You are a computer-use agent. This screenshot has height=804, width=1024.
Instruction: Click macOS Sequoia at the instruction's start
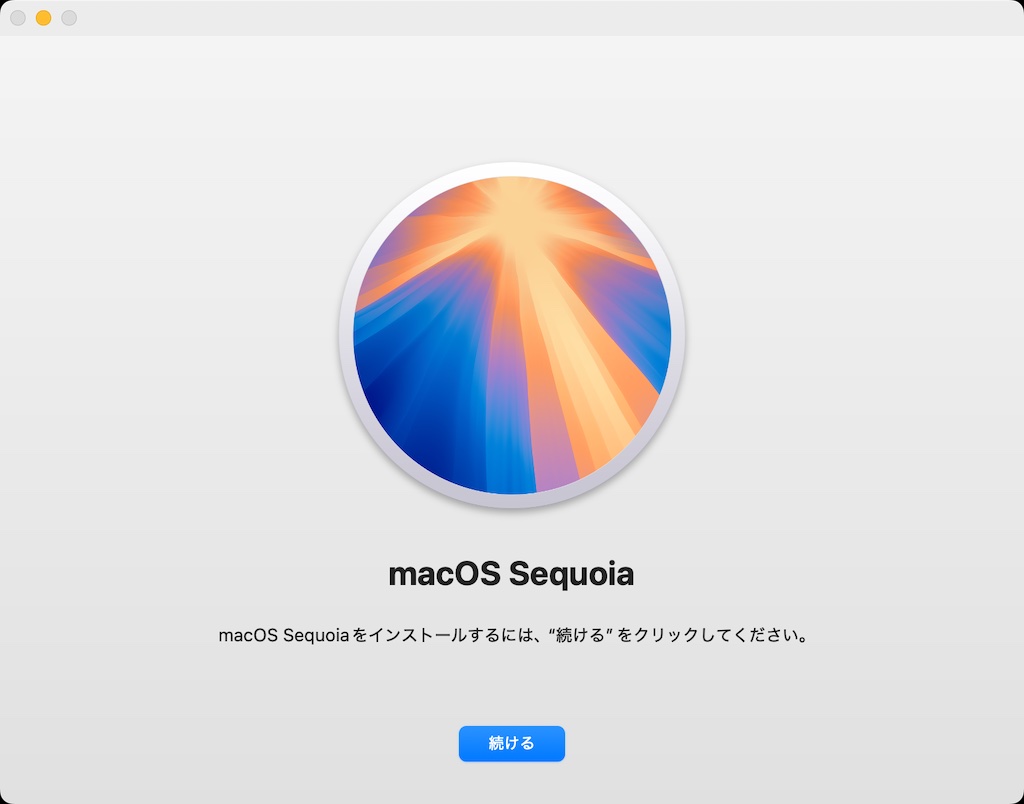(x=283, y=635)
